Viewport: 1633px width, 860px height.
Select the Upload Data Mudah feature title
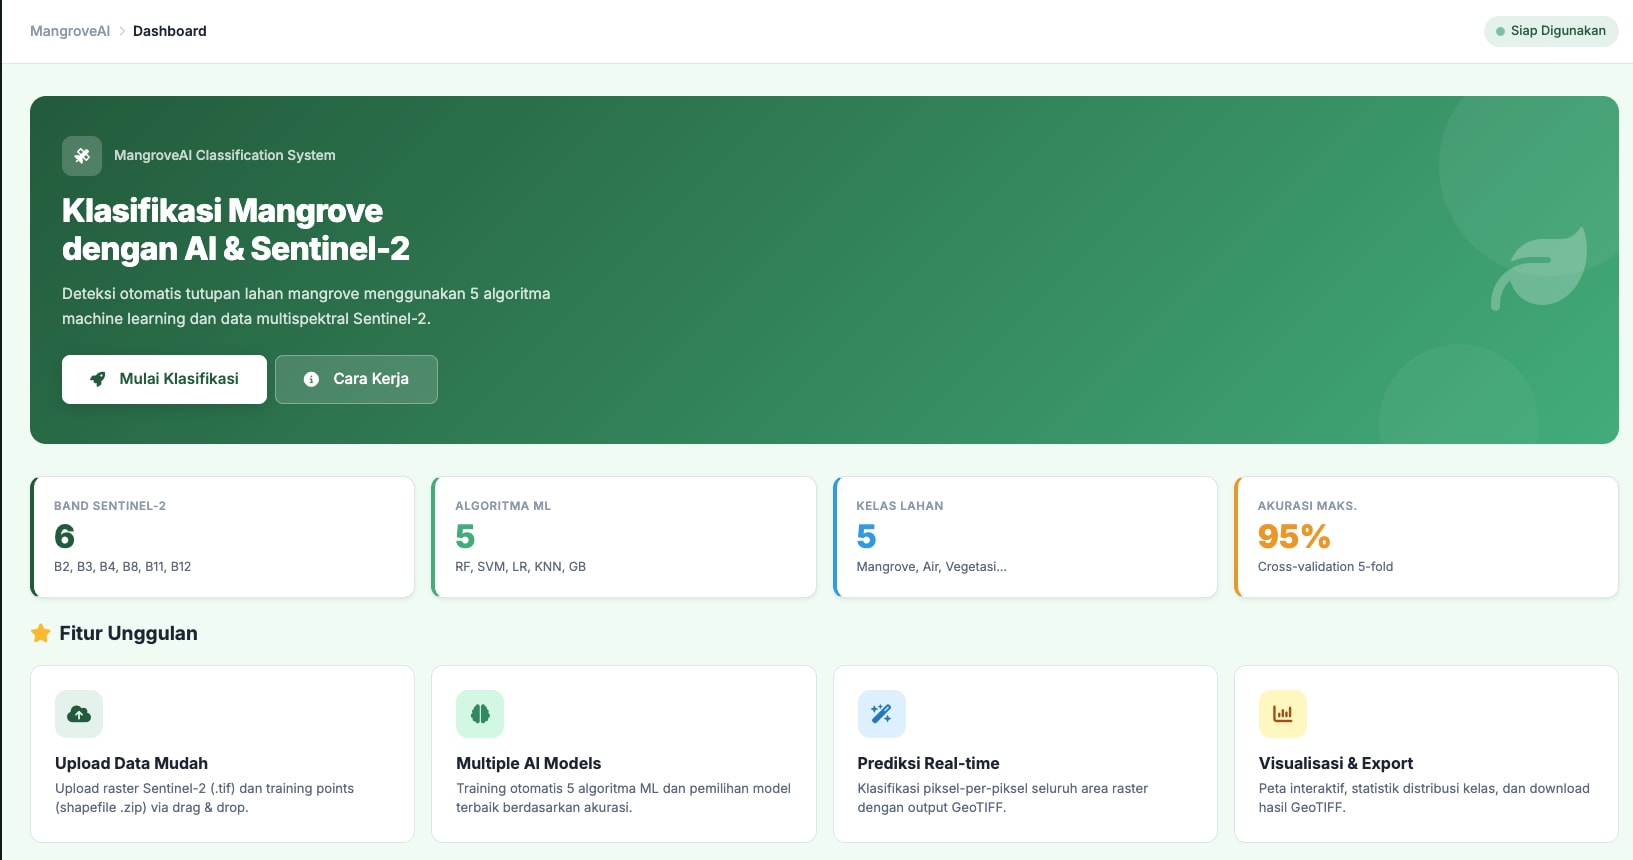131,763
